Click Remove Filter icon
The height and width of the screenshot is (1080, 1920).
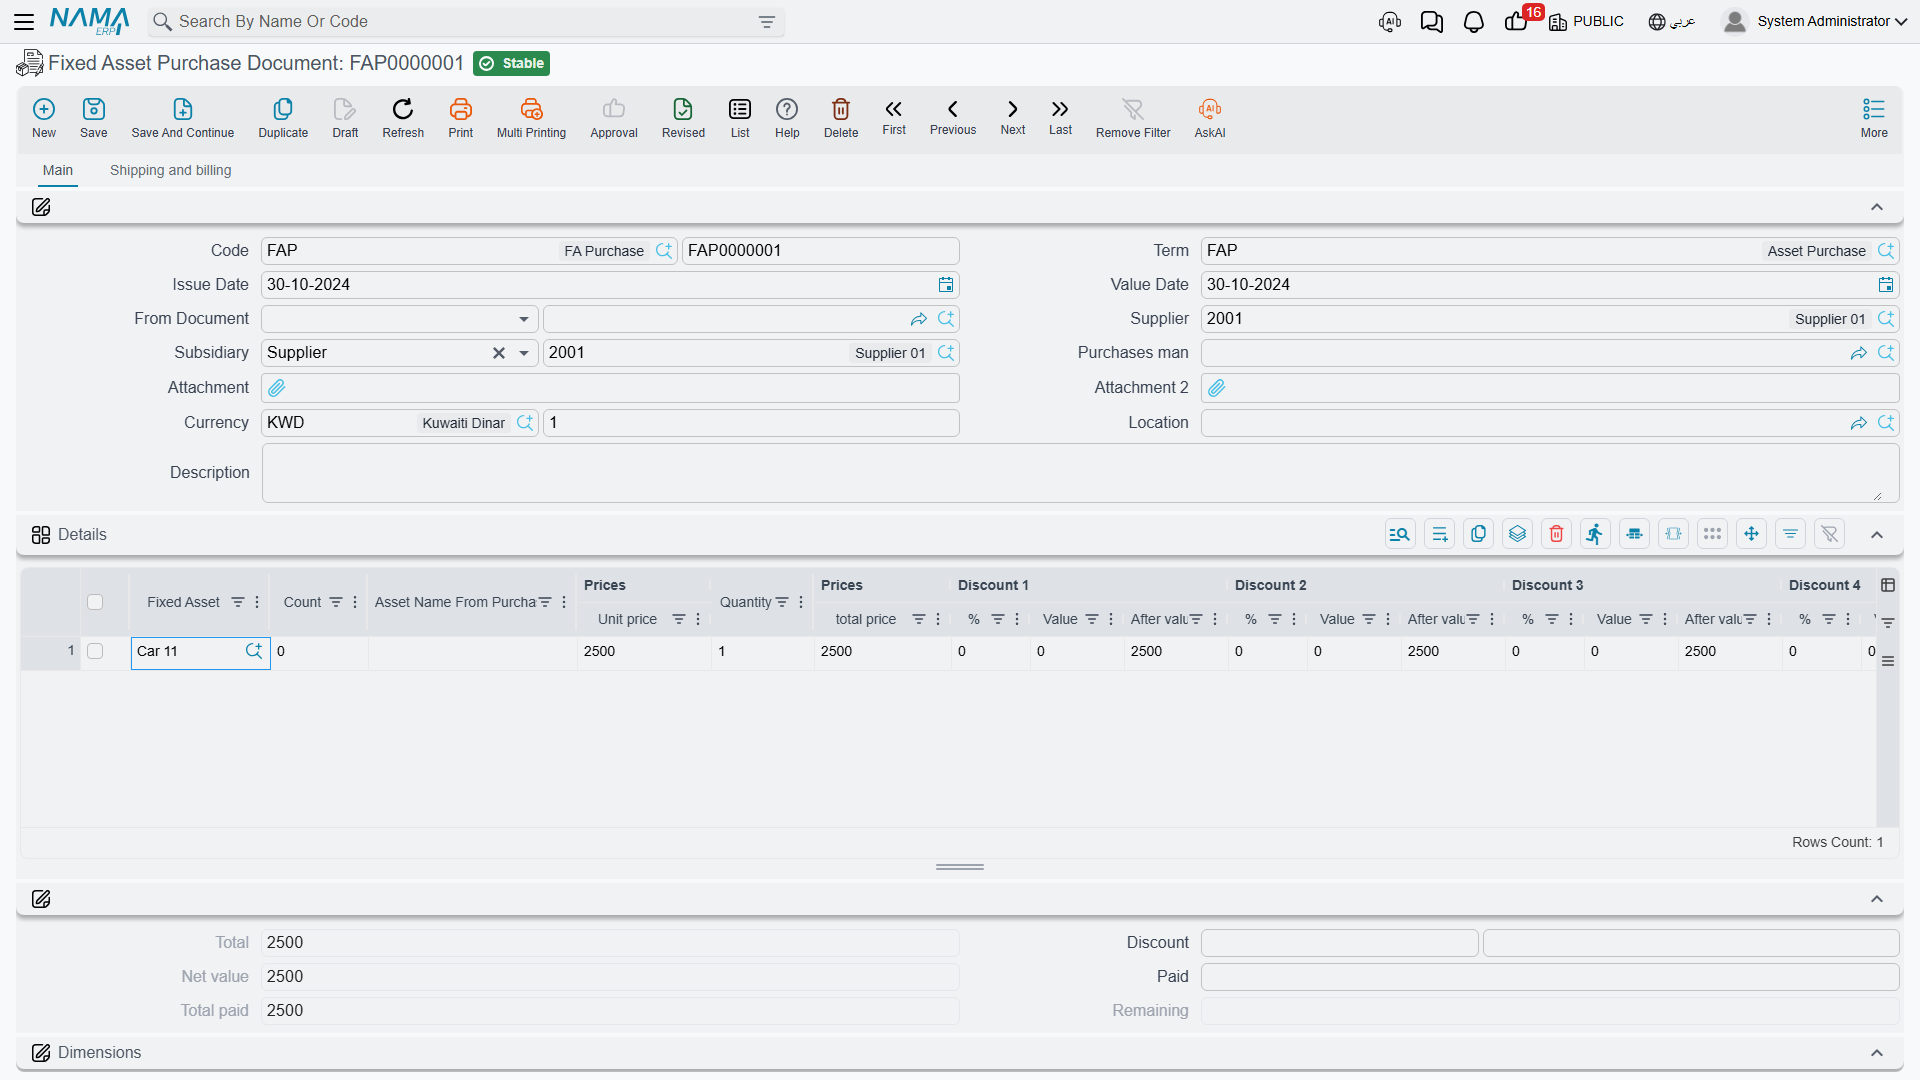(1133, 109)
